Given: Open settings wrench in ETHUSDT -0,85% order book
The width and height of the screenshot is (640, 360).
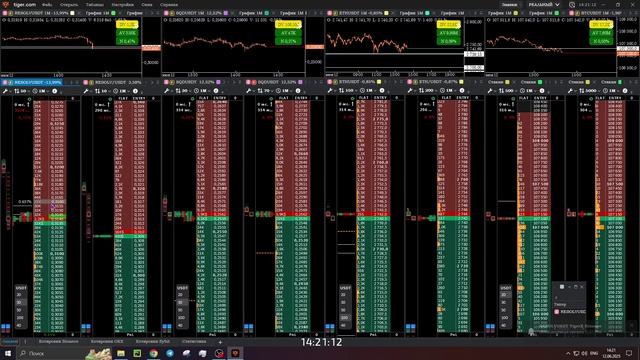Looking at the screenshot, I should coord(330,91).
